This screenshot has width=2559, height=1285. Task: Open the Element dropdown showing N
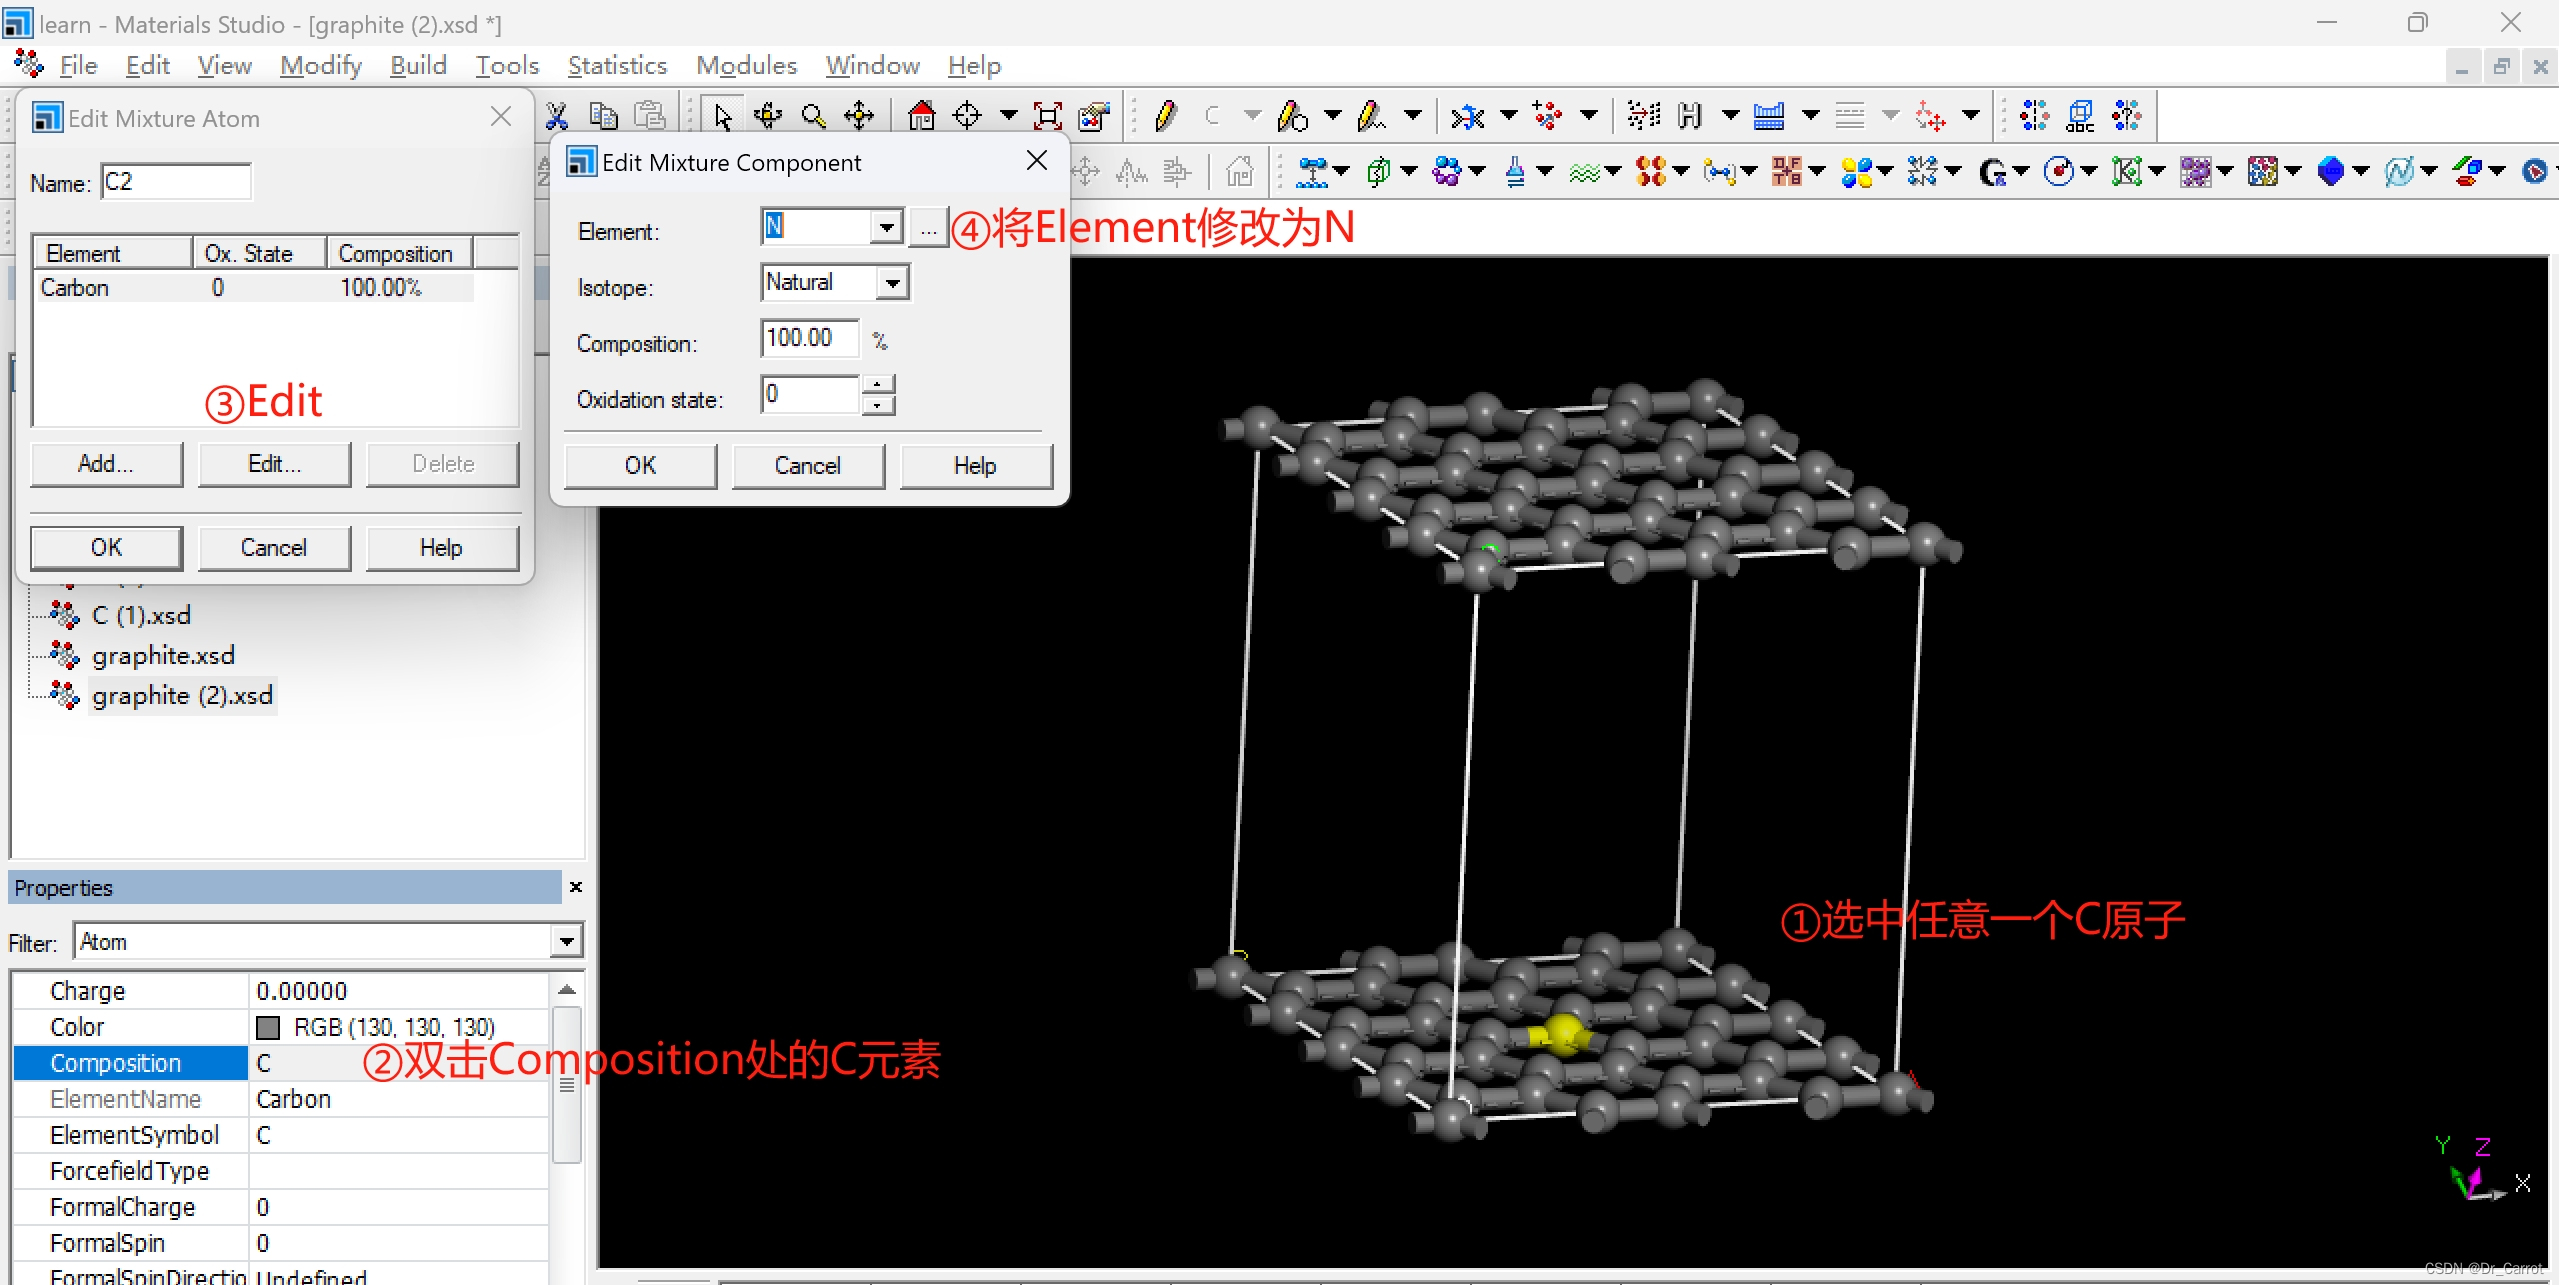886,226
